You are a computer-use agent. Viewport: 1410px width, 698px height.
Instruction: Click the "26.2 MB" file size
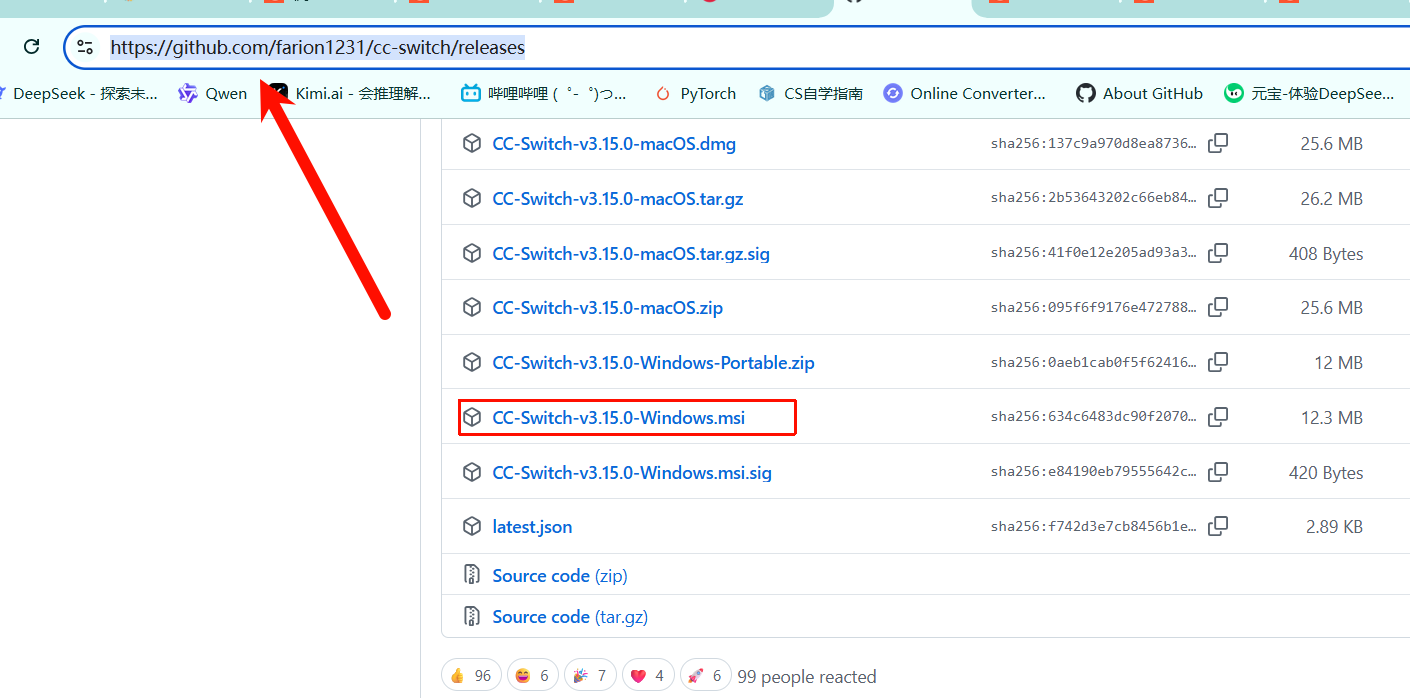[x=1332, y=199]
